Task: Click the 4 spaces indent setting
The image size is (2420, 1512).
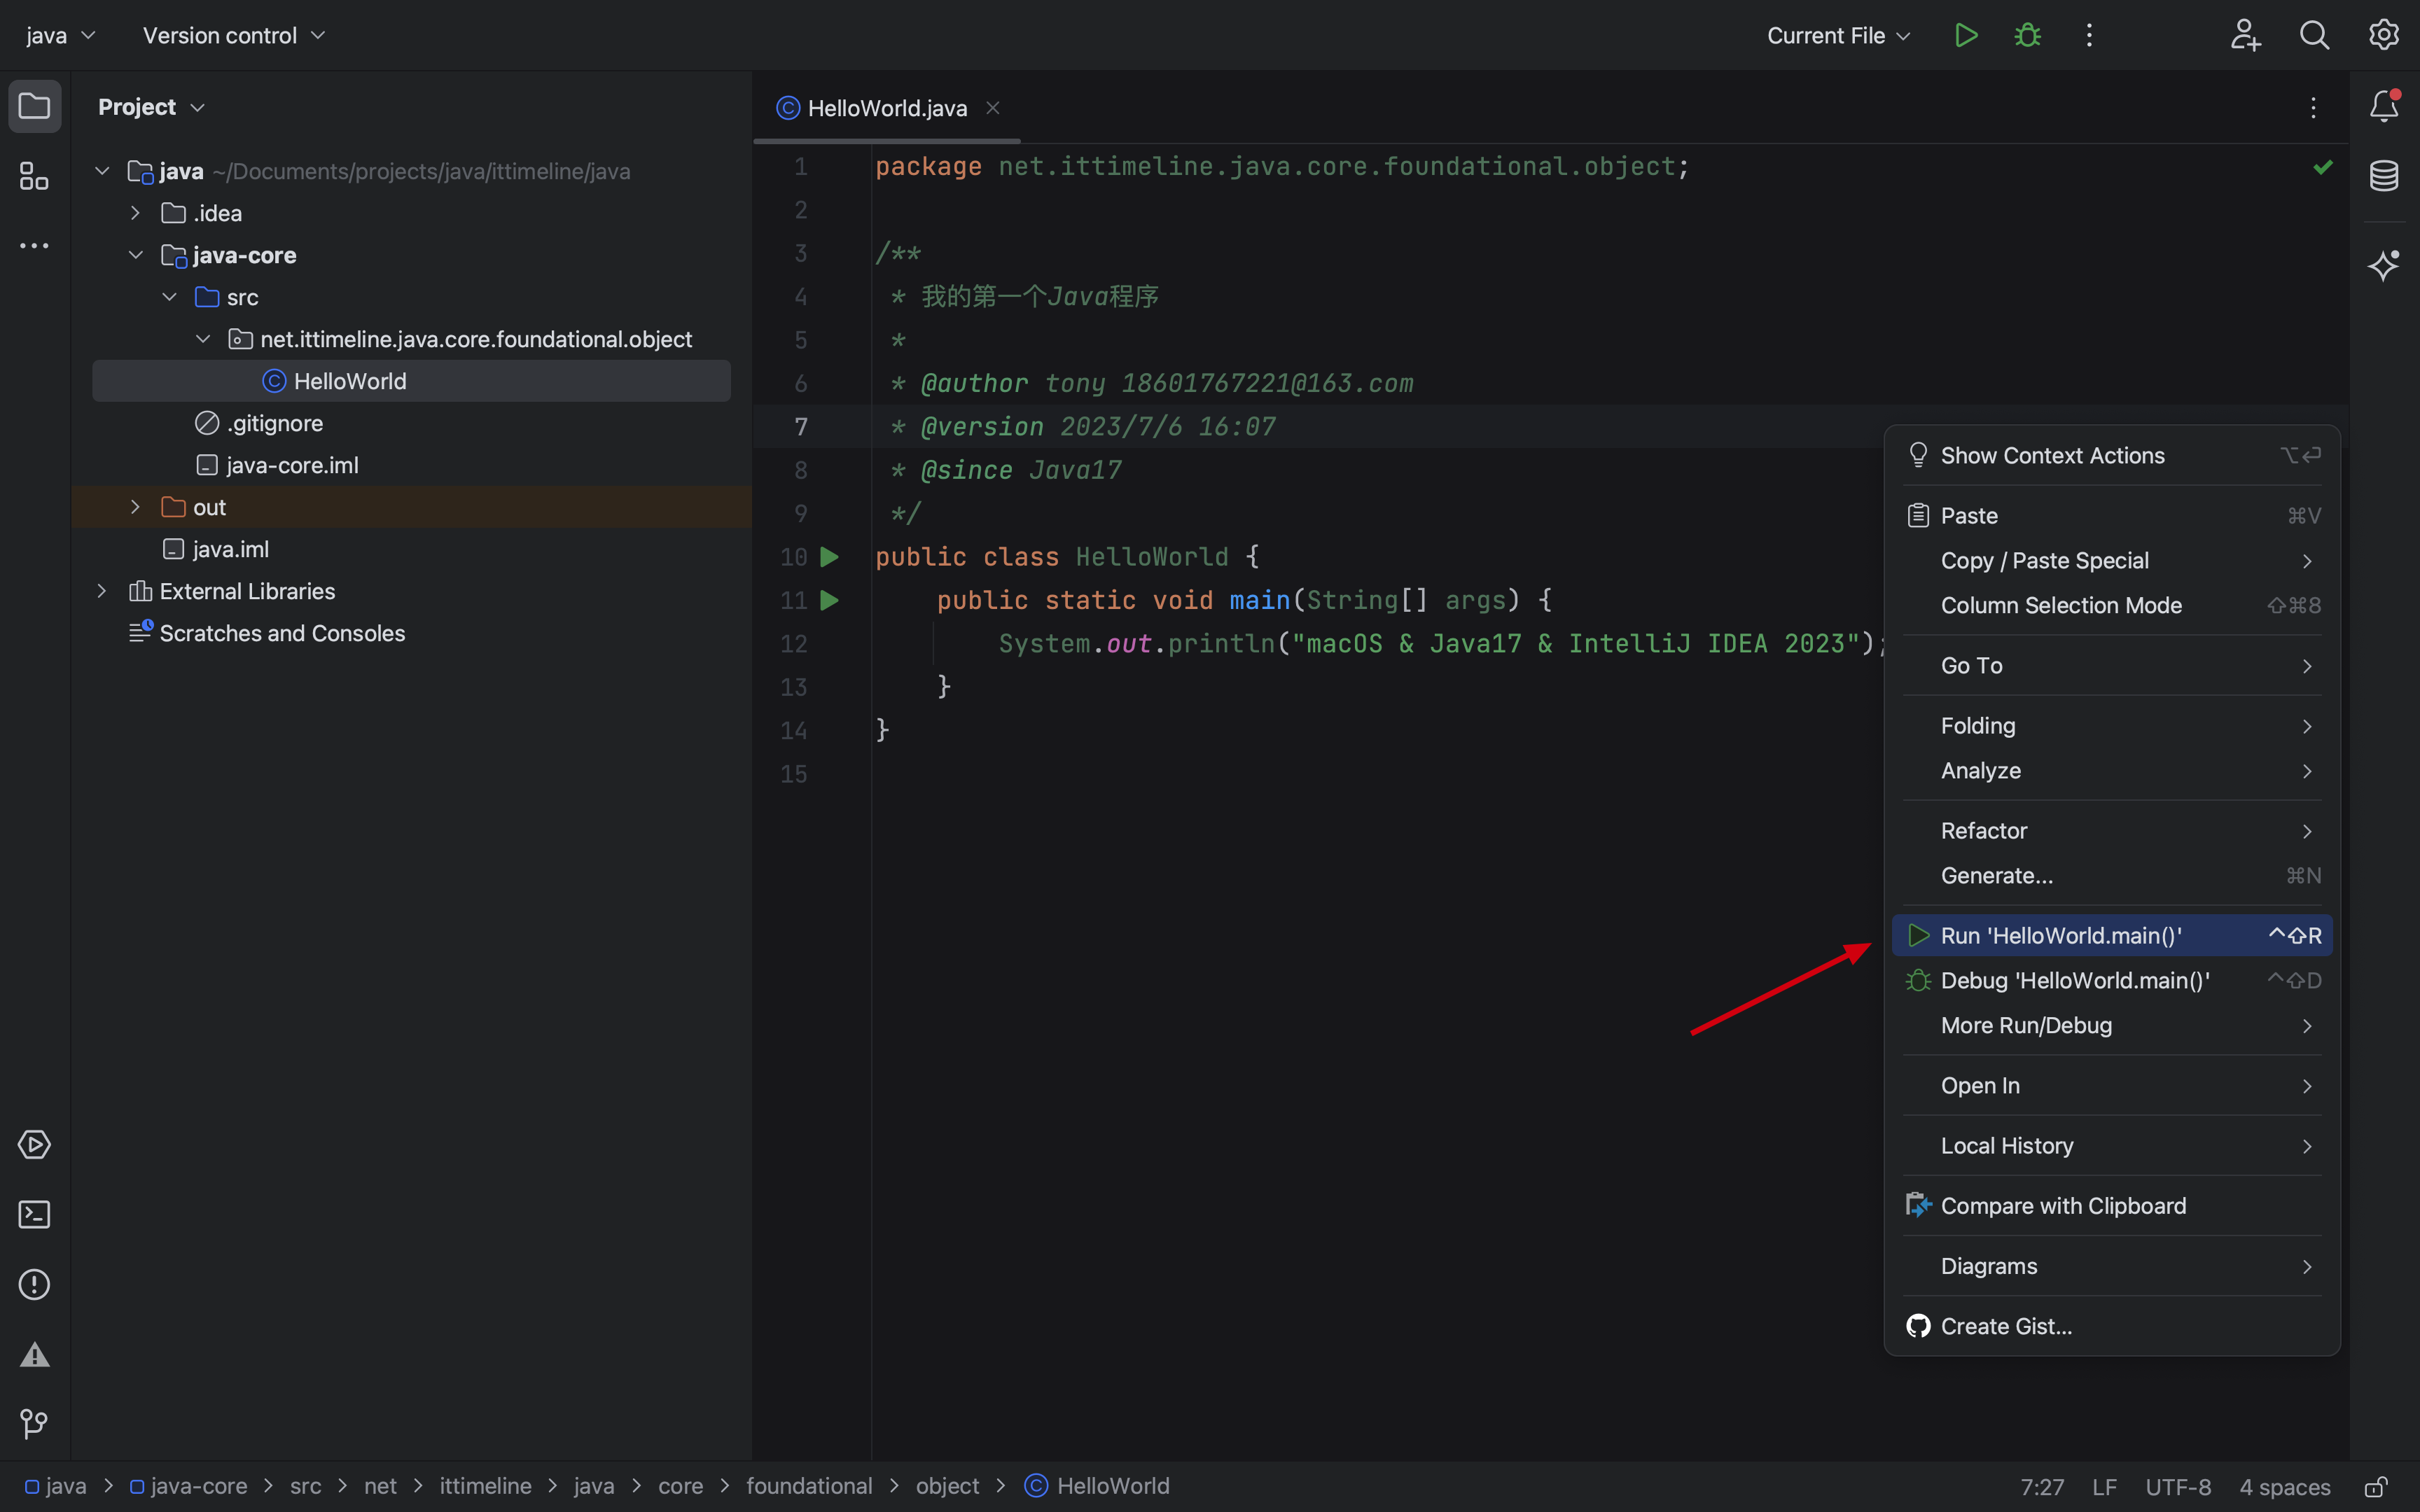Action: pos(2284,1487)
